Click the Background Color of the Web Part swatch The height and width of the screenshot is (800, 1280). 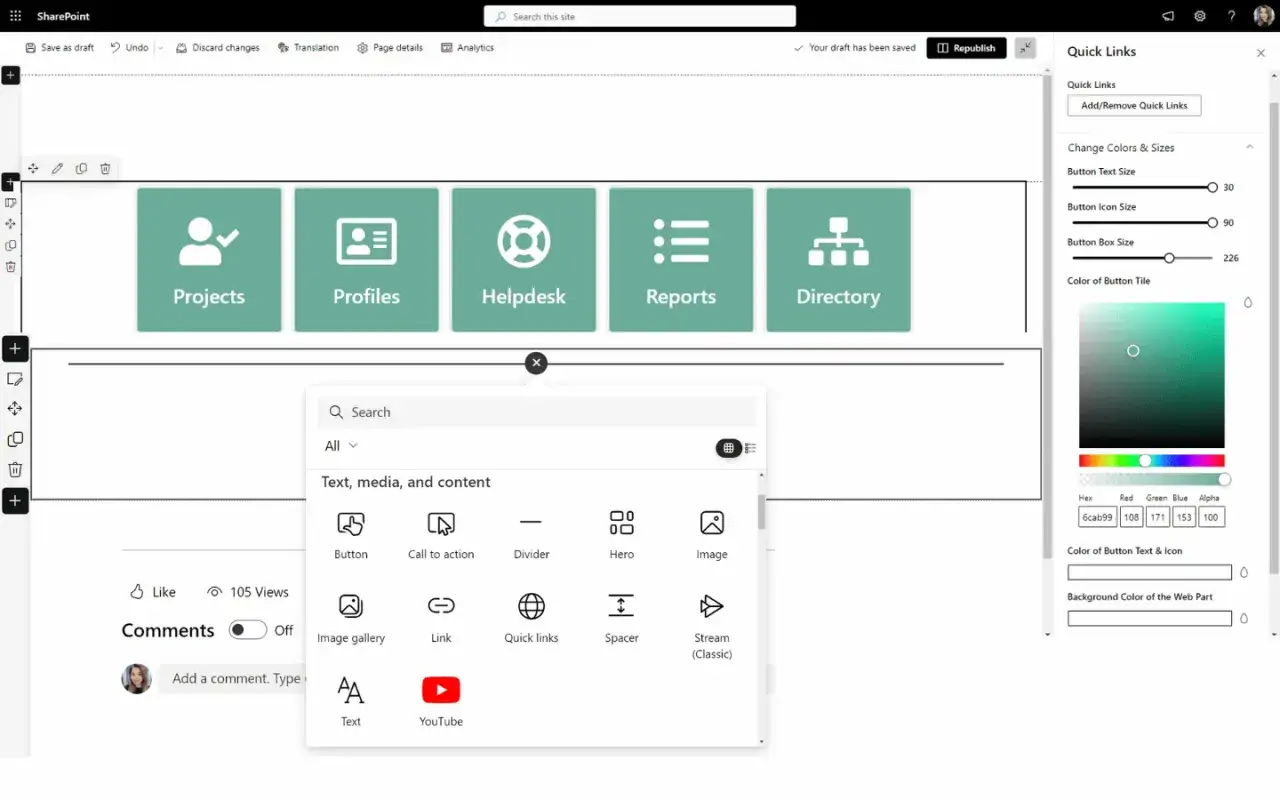tap(1150, 619)
